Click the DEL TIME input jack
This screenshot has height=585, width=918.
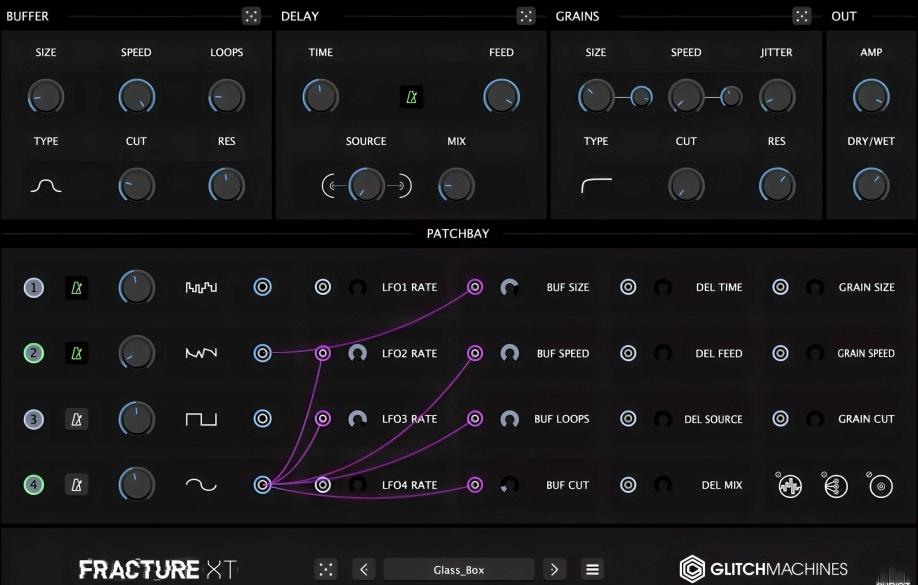point(628,287)
